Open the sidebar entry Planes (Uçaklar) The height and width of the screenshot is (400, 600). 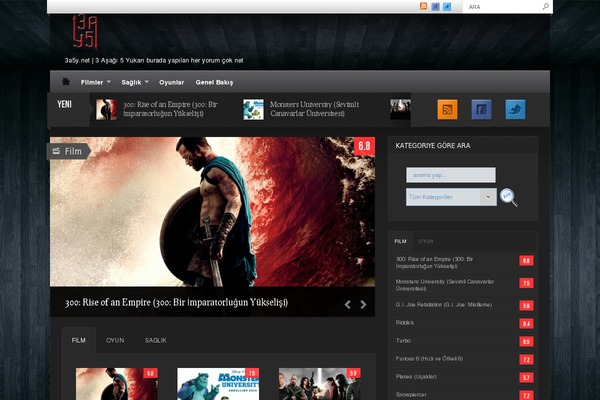tap(416, 377)
